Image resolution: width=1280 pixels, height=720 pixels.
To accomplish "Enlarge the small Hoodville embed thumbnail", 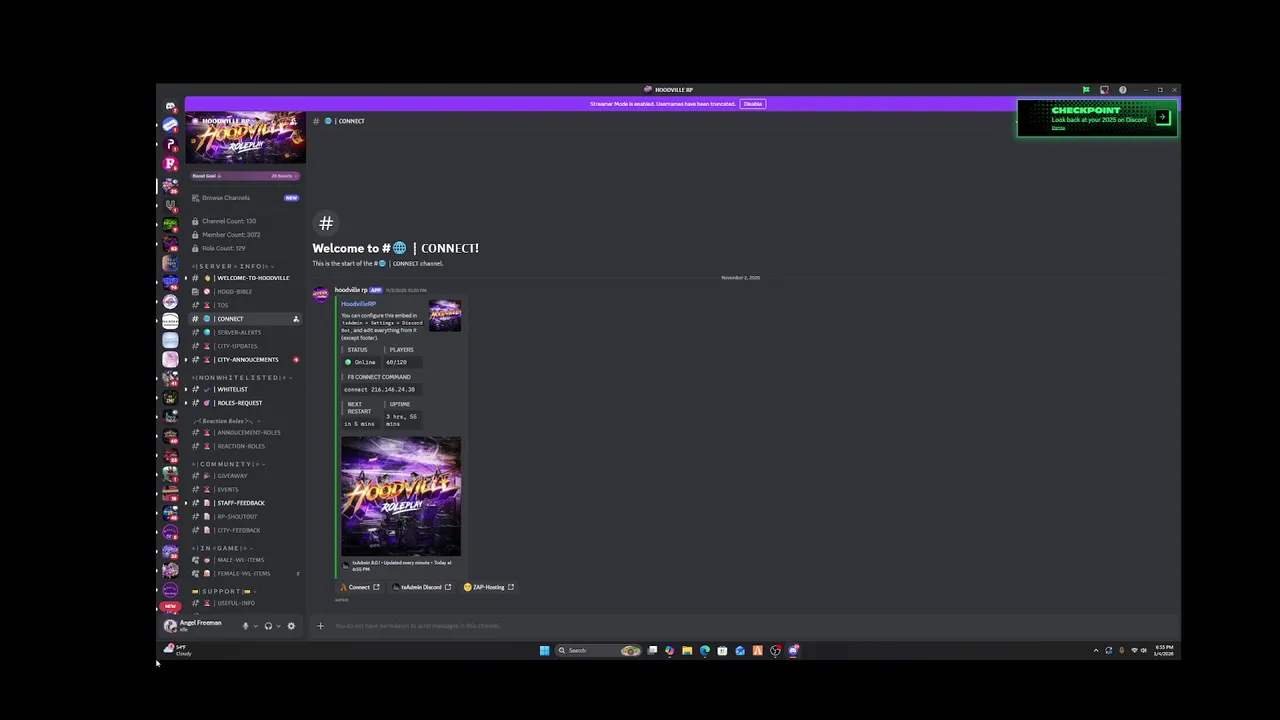I will [445, 315].
